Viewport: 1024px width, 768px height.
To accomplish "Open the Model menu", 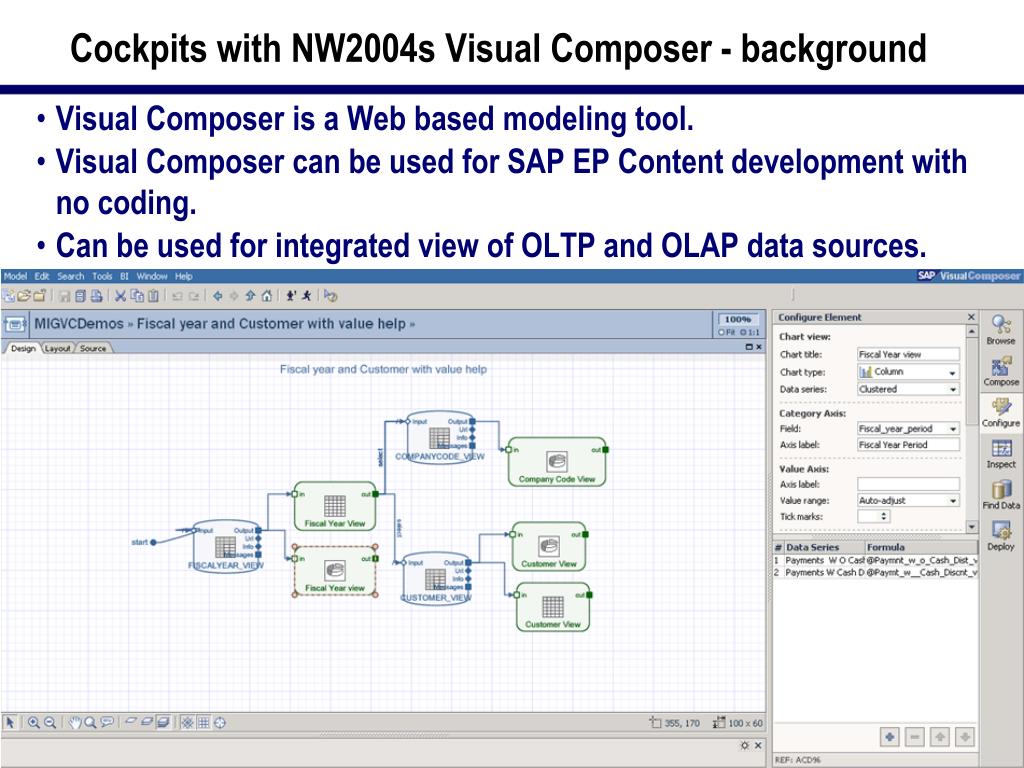I will [x=14, y=276].
